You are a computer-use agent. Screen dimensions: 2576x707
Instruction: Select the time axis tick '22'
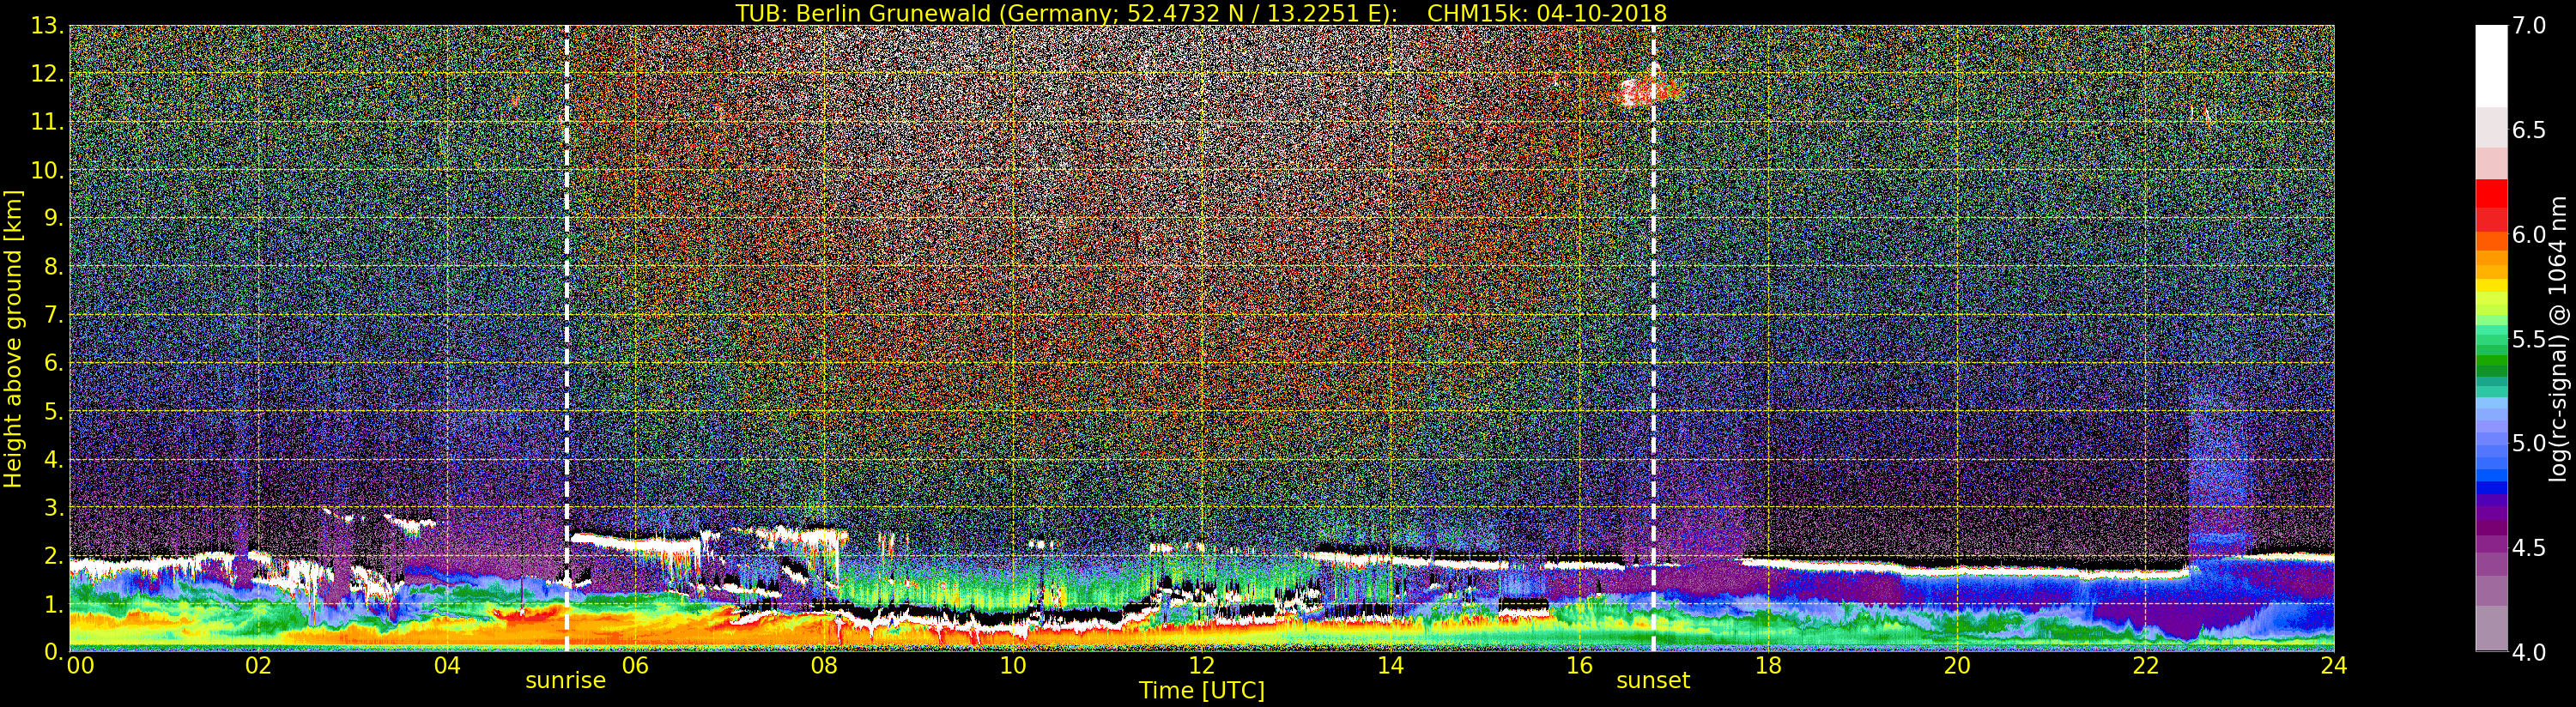(2146, 665)
